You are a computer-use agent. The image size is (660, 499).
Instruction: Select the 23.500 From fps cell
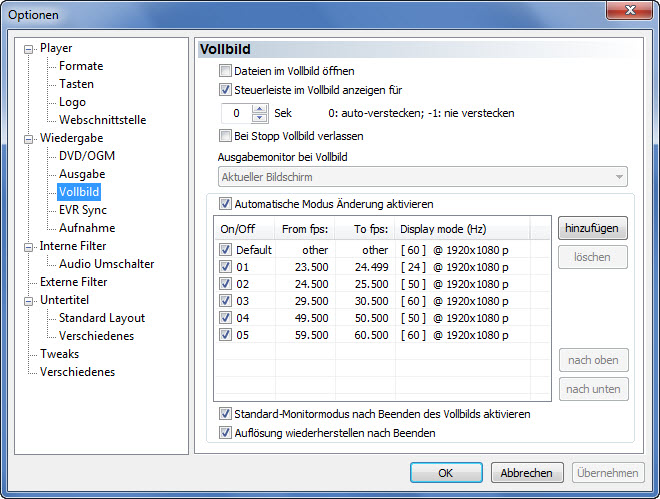tap(311, 267)
